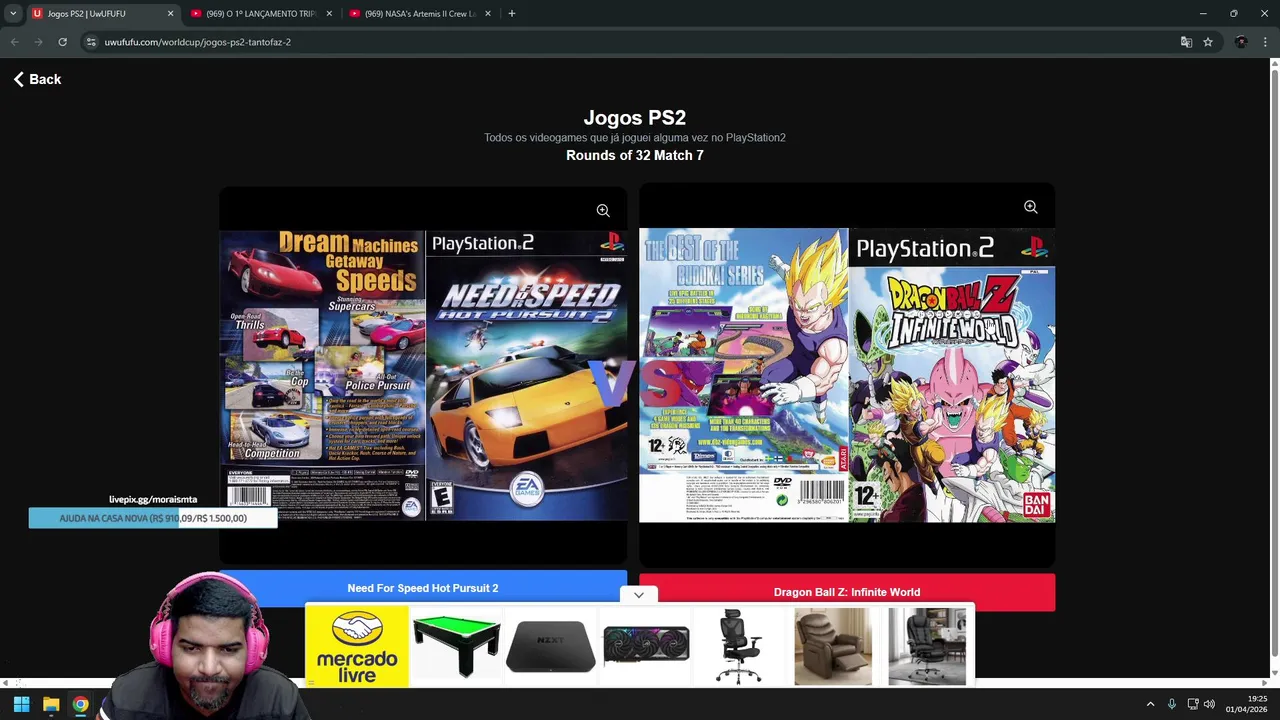1280x720 pixels.
Task: Focus the uwufufu.com address bar
Action: point(630,42)
